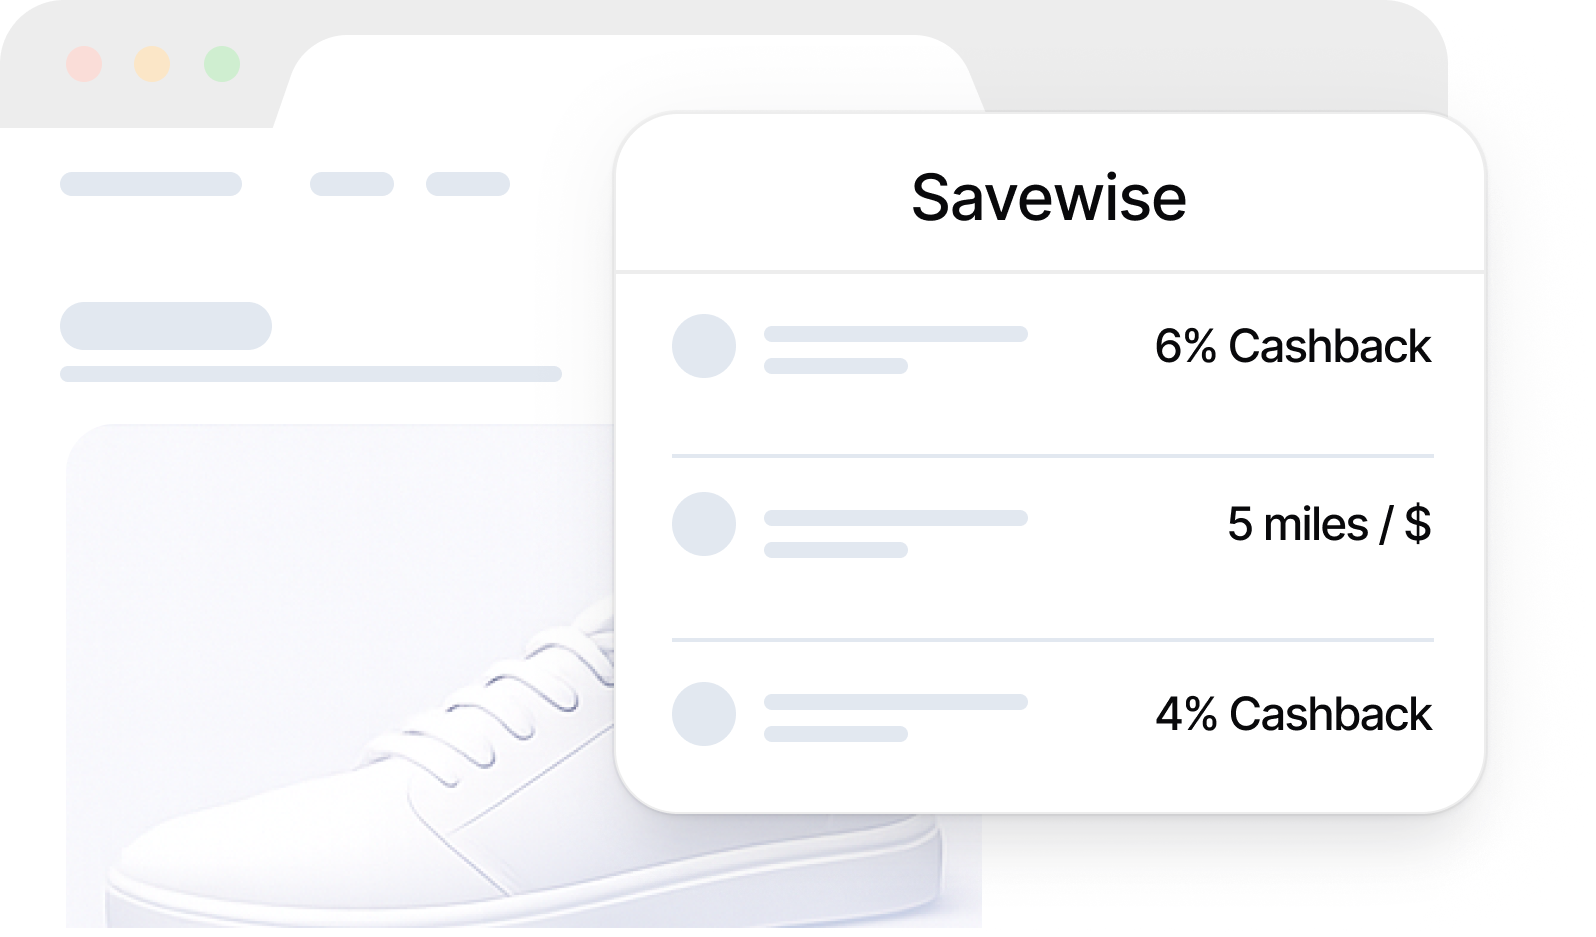Select the 4% Cashback offer
This screenshot has width=1596, height=937.
coord(1293,715)
